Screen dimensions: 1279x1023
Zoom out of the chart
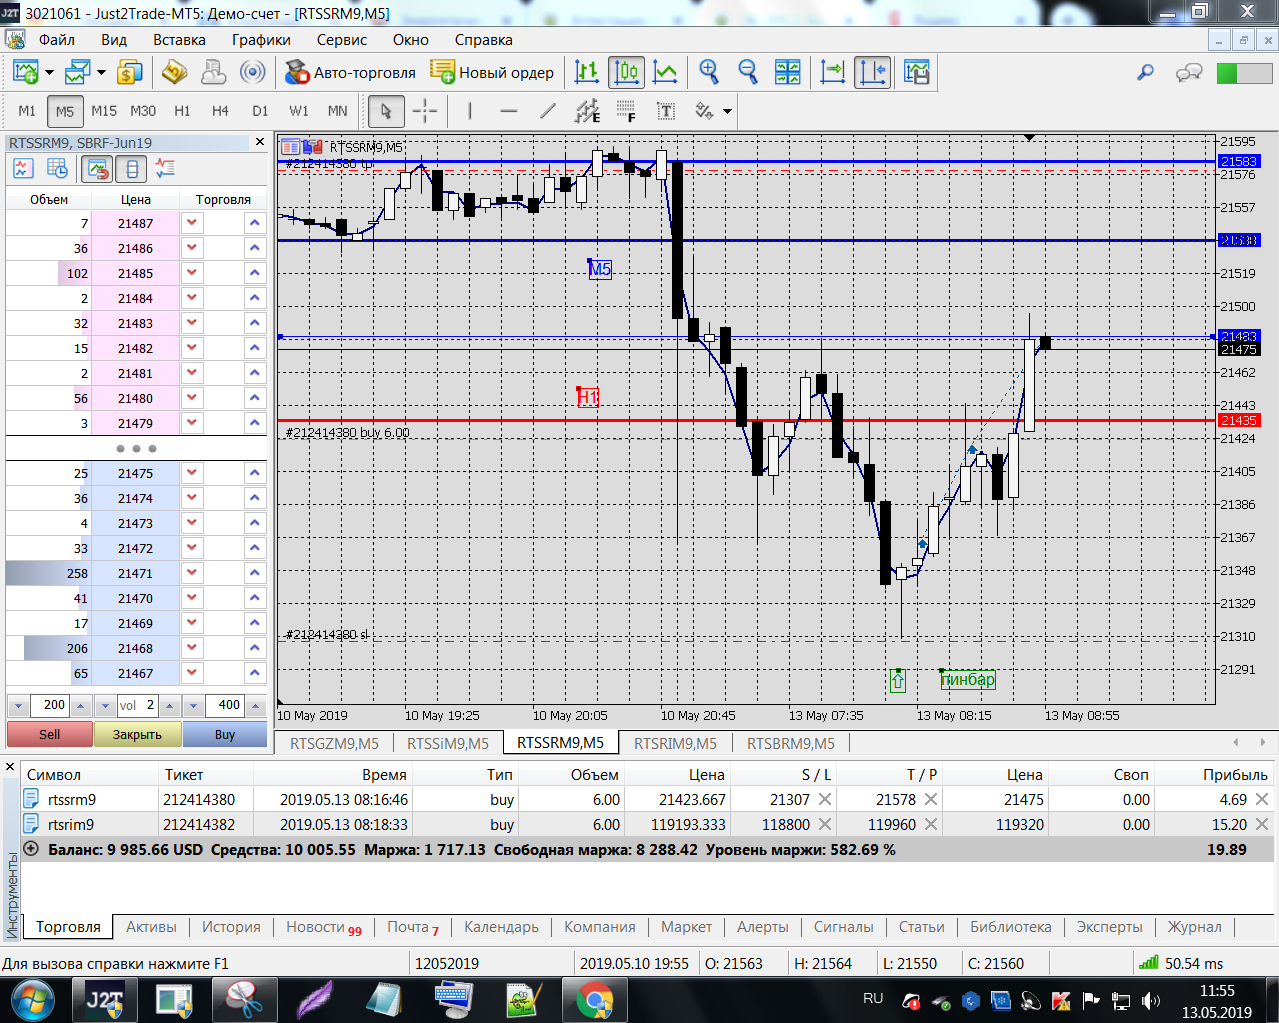point(747,72)
